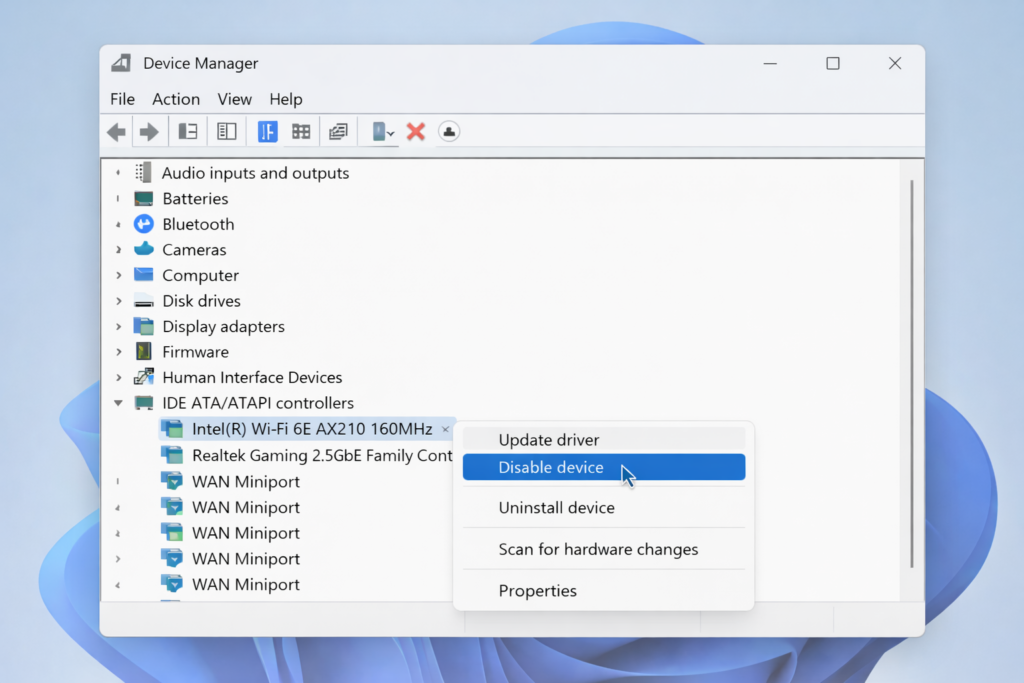Screen dimensions: 1024x683
Task: Click the Forward arrow toolbar icon
Action: coord(149,132)
